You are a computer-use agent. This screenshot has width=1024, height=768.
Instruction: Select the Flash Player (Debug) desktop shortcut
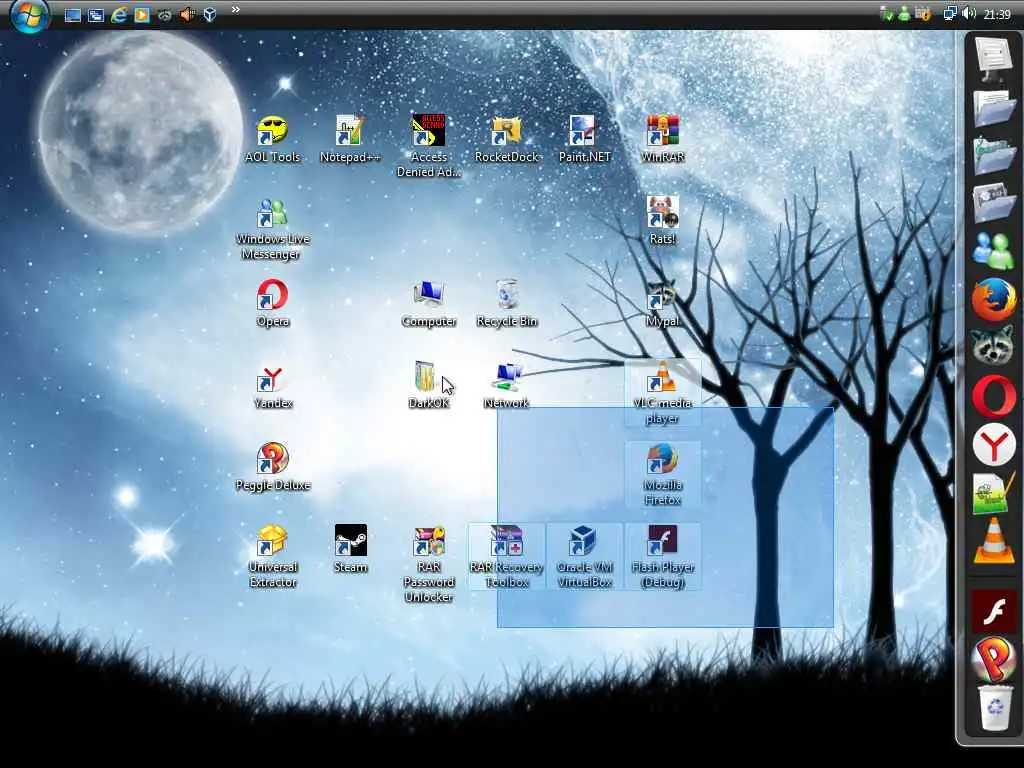pos(662,557)
